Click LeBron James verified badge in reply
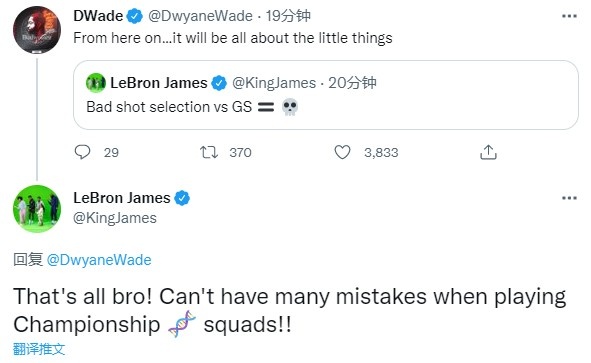This screenshot has width=591, height=363. point(182,198)
